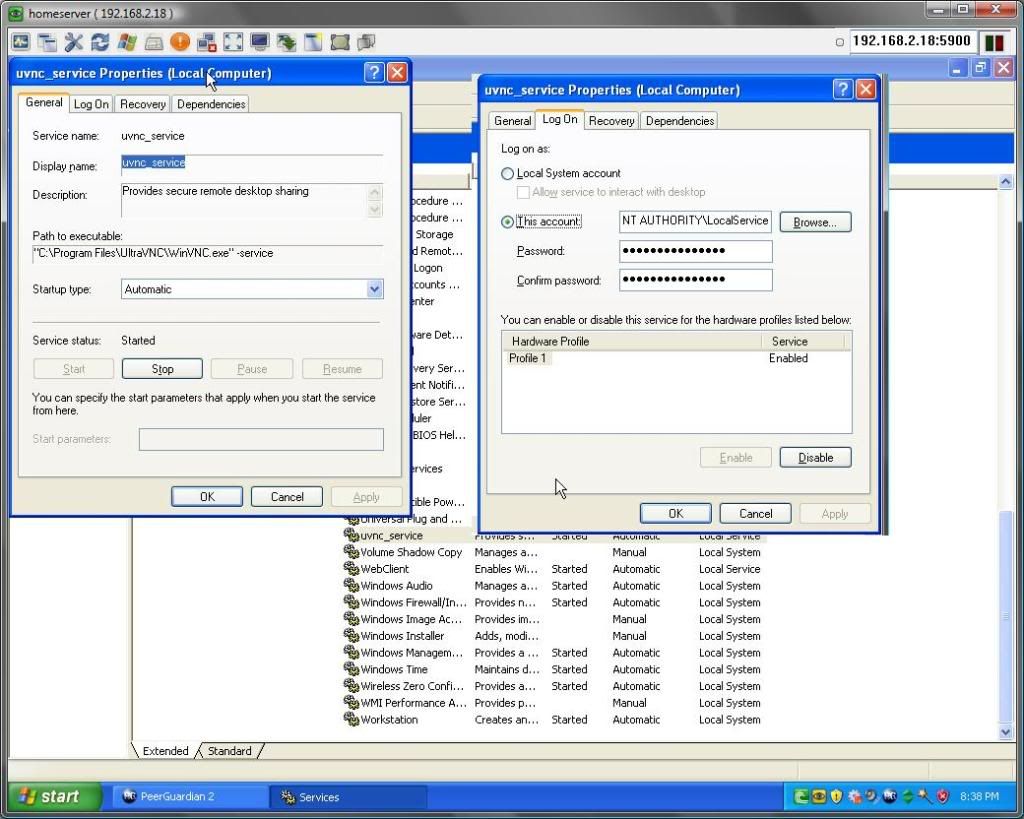Stop the uvnc_service with the Stop button
This screenshot has width=1024, height=819.
point(162,369)
